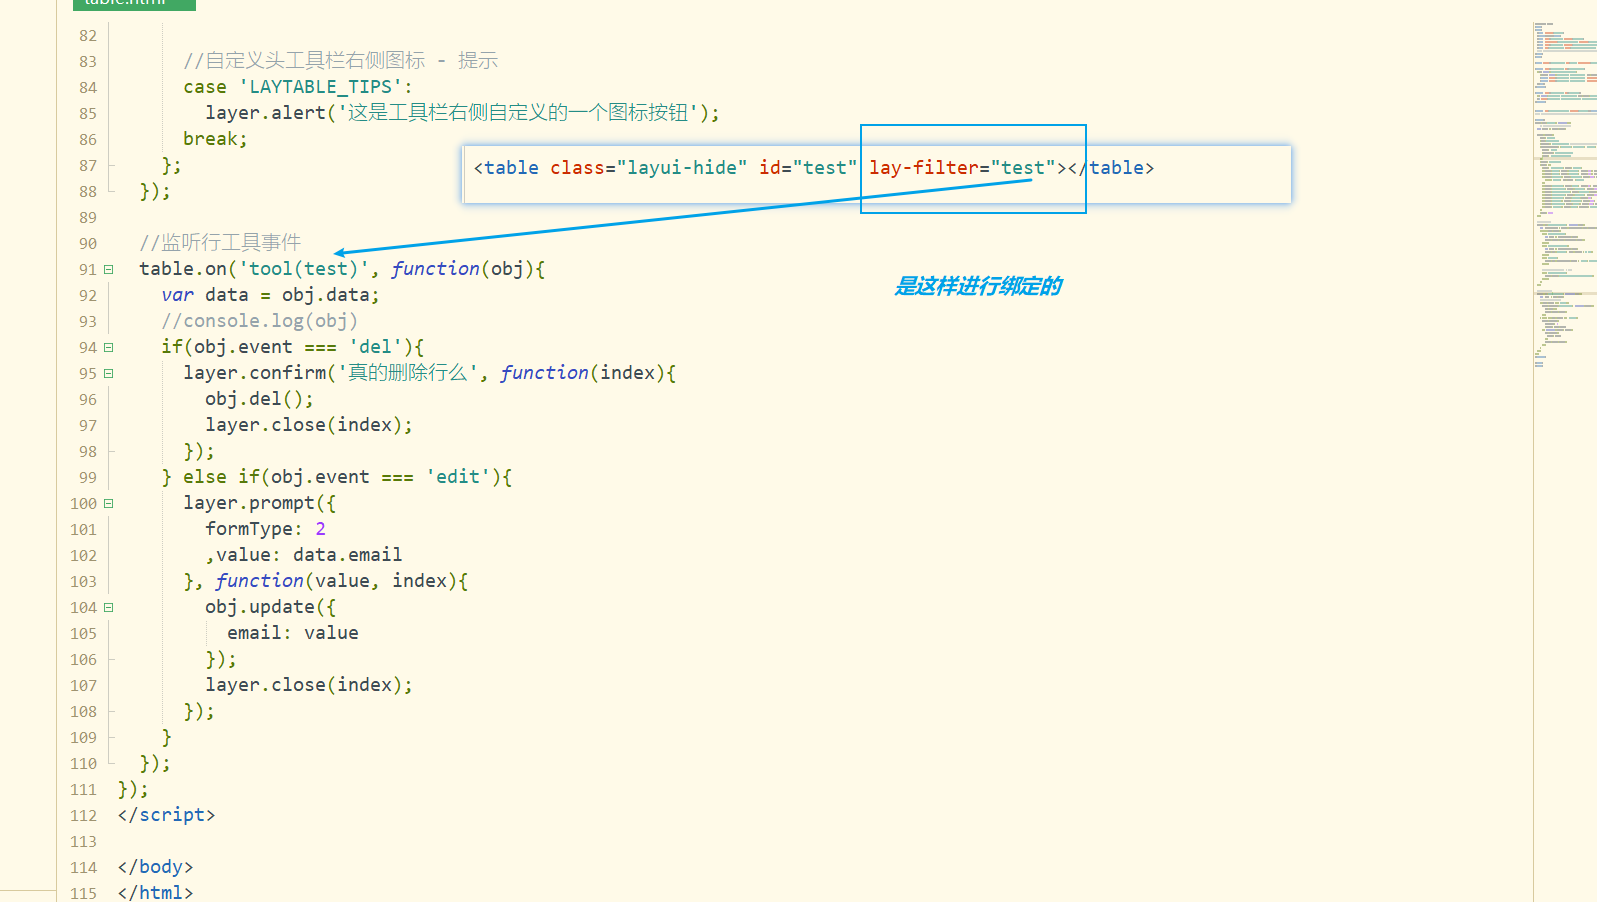
Task: Click layer.close(index); on line 97
Action: click(309, 425)
